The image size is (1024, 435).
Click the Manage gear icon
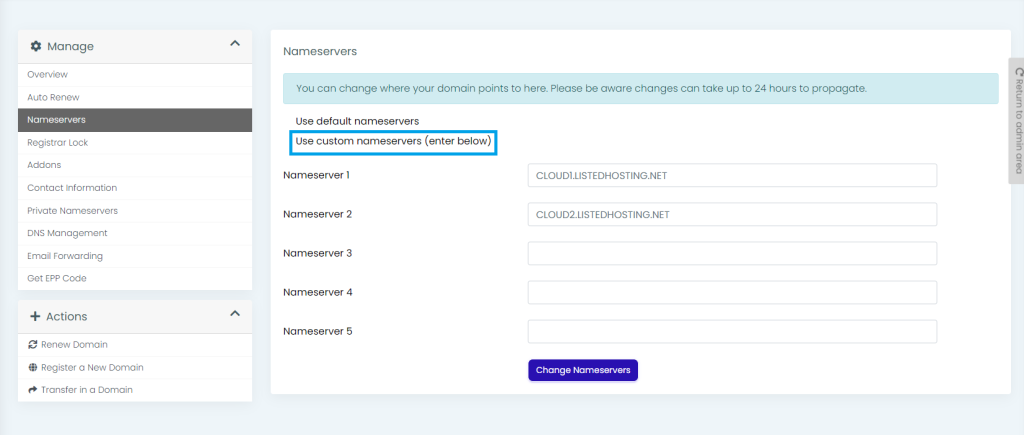click(x=36, y=46)
